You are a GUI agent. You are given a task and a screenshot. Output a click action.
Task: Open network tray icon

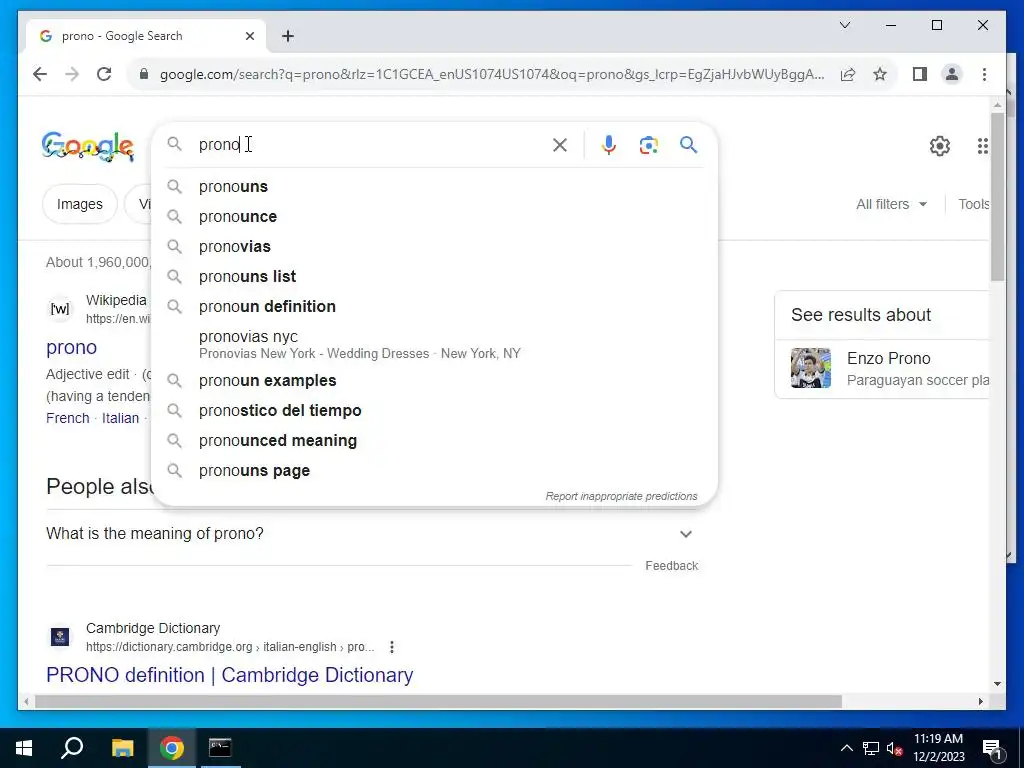pyautogui.click(x=871, y=748)
